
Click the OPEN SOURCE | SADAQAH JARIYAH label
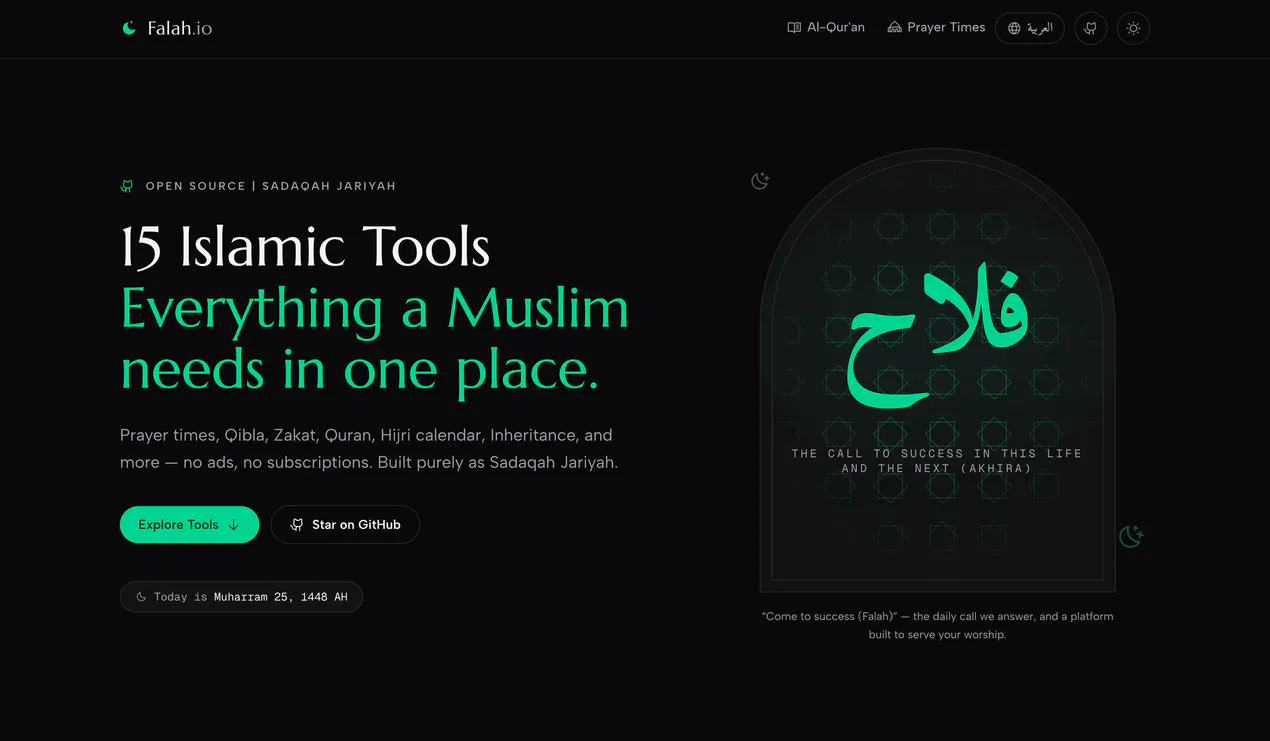(x=271, y=186)
